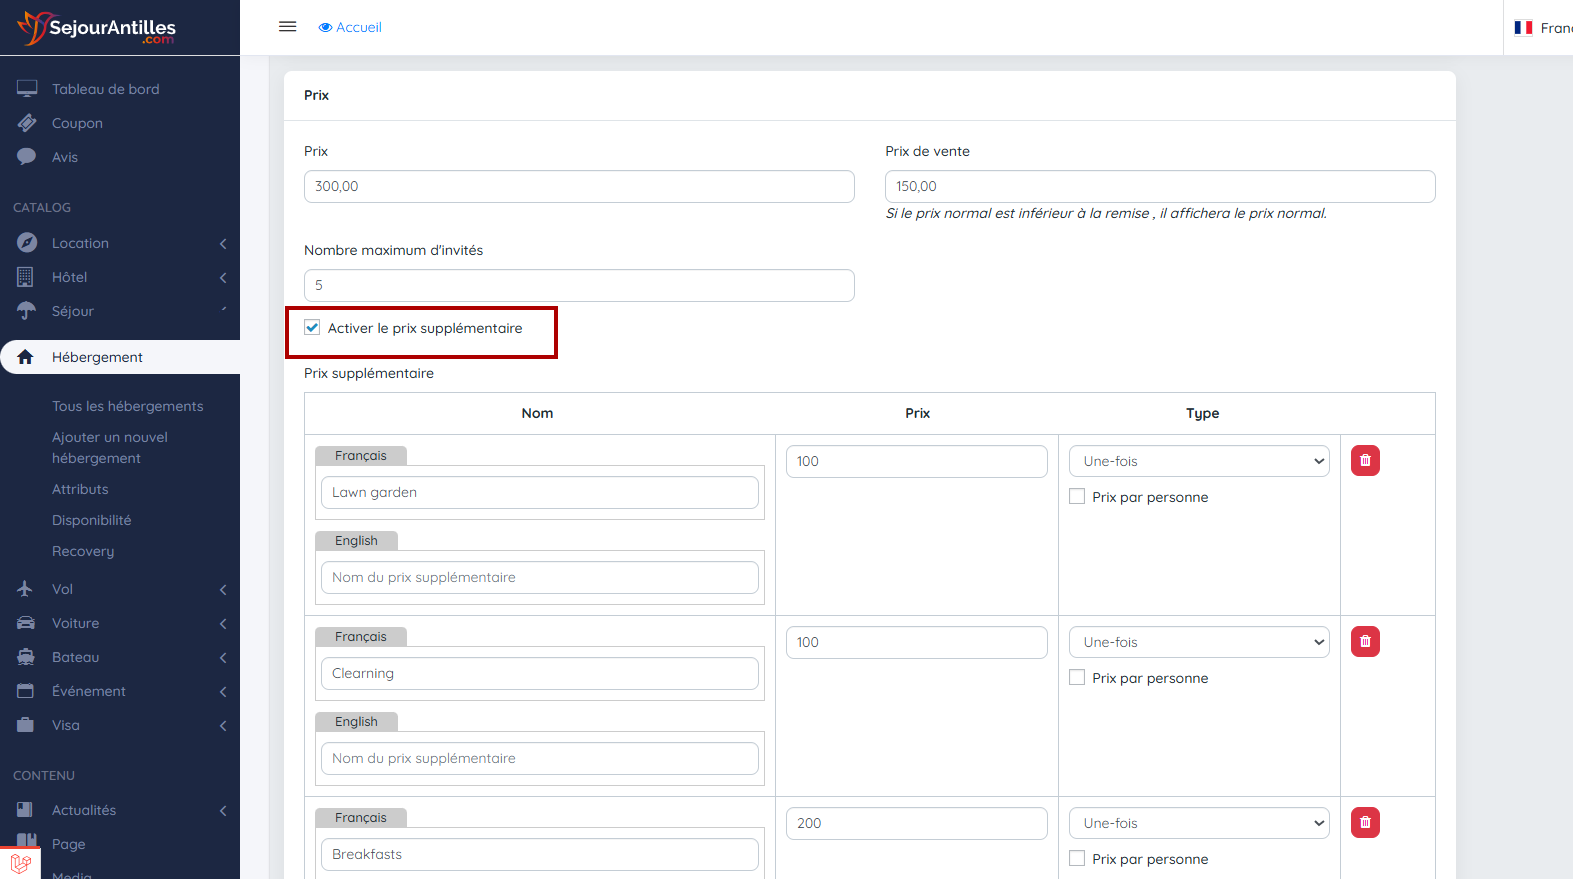Open the Coupon sidebar icon
This screenshot has height=879, width=1573.
pos(27,123)
